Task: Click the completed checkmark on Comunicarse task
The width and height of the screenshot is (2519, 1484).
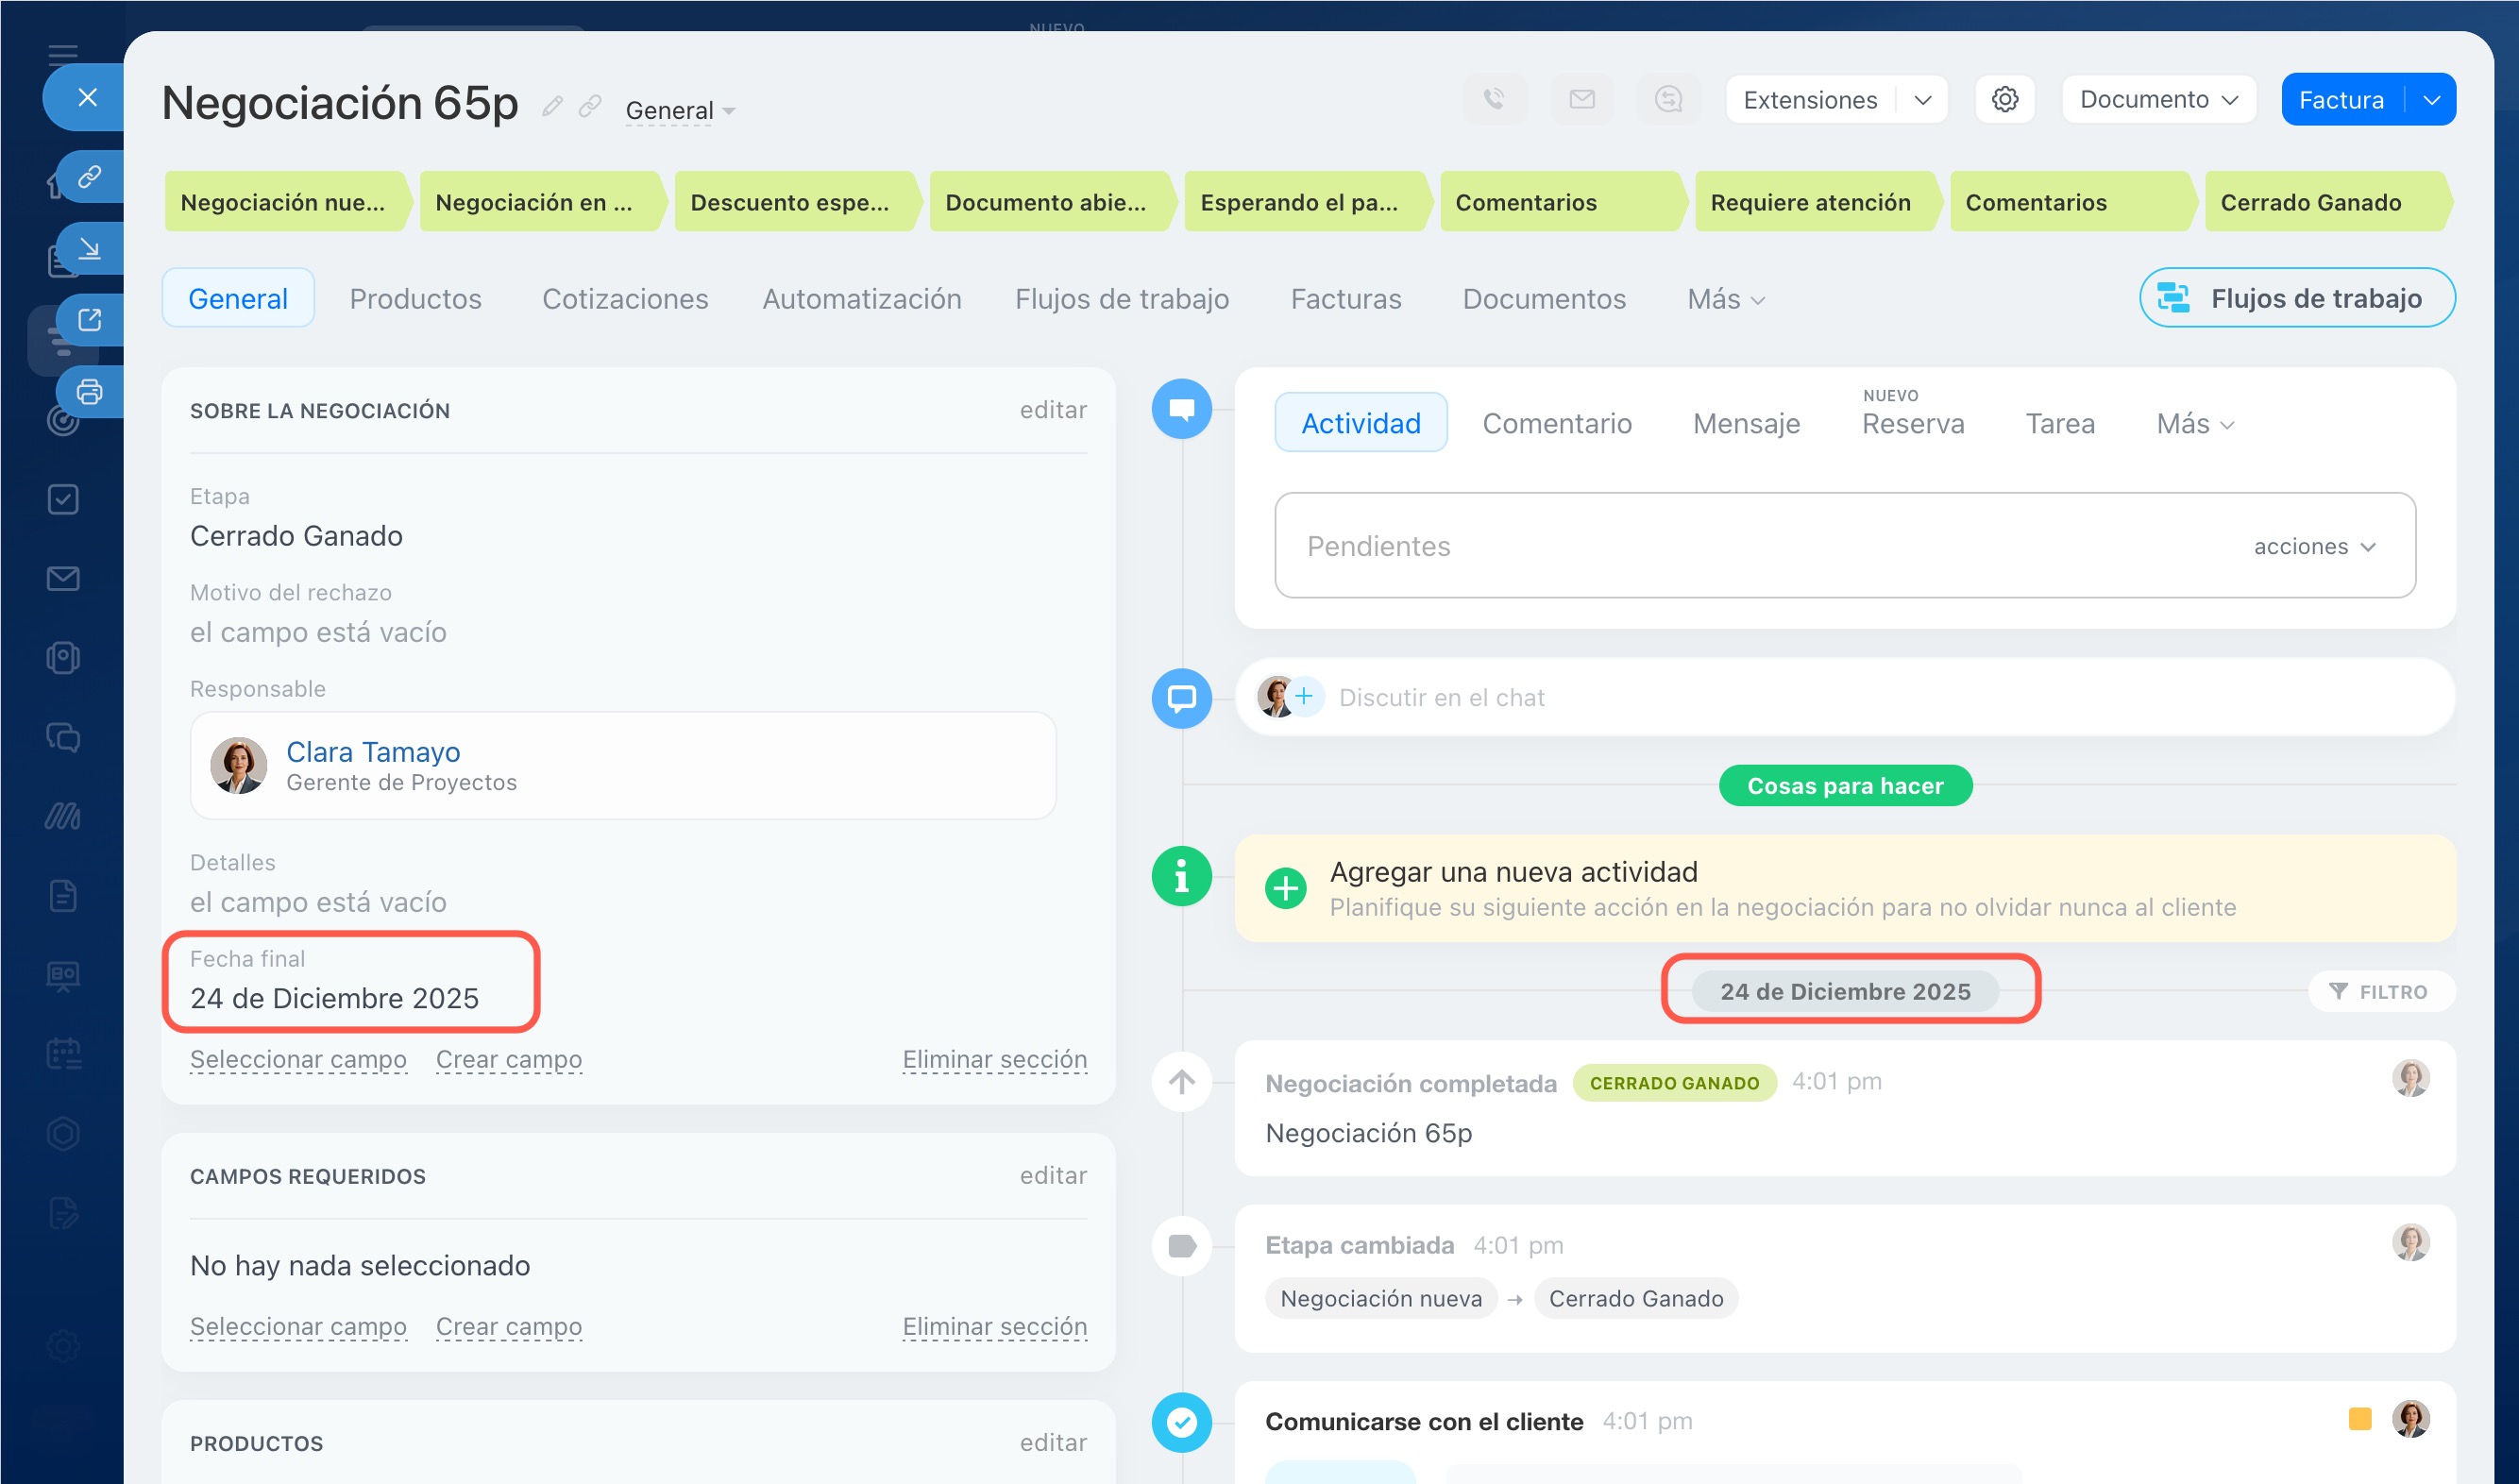Action: coord(1181,1421)
